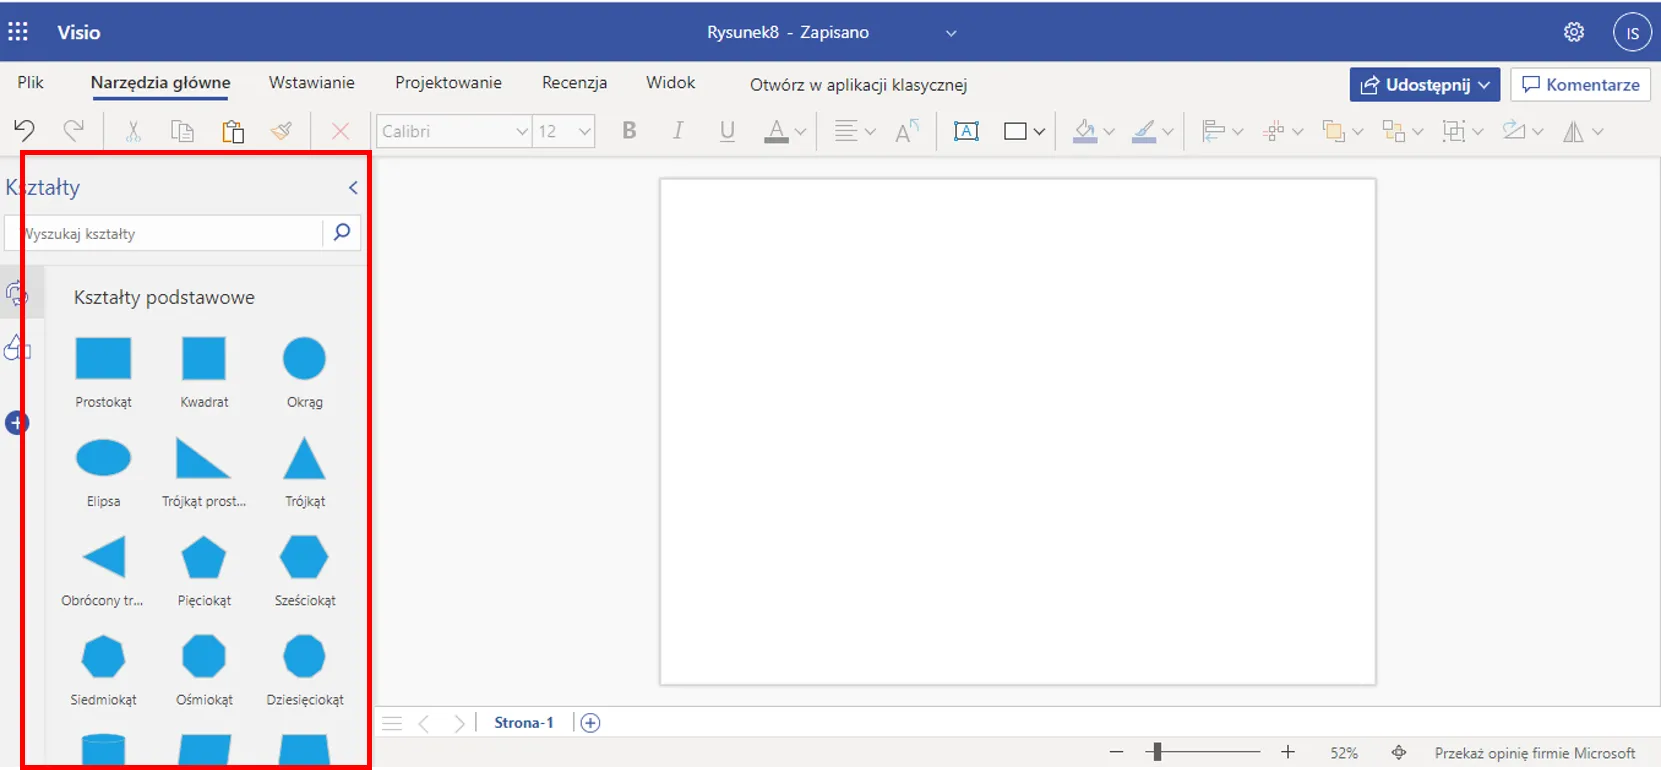Open the Wstawianie tab
Image resolution: width=1661 pixels, height=770 pixels.
pos(311,83)
